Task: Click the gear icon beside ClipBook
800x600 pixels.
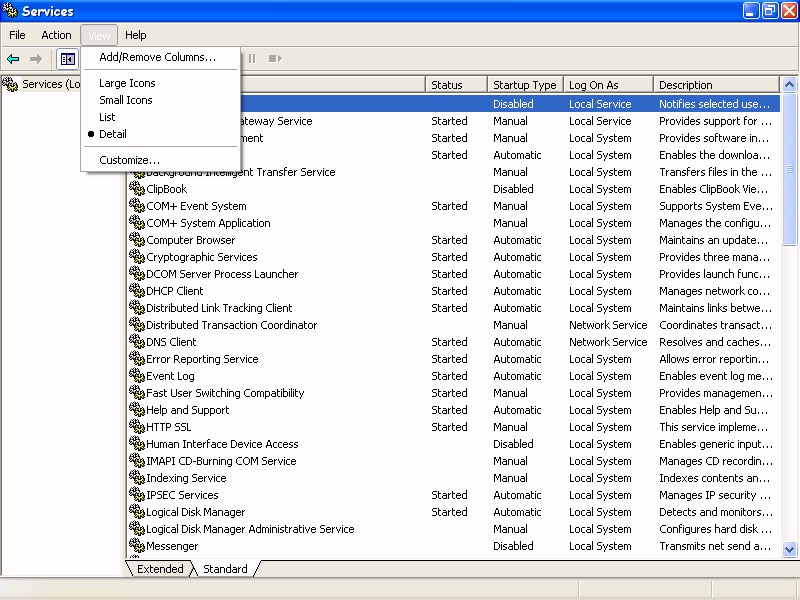Action: 137,189
